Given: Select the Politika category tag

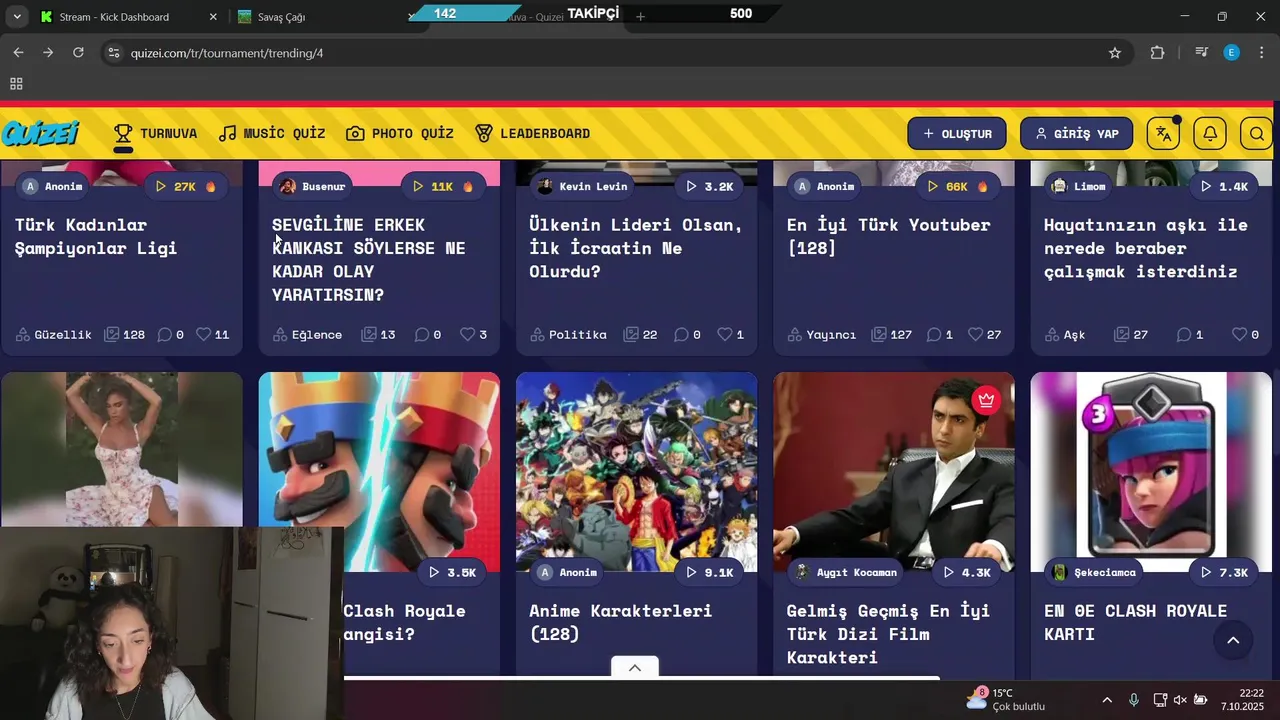Looking at the screenshot, I should (568, 334).
